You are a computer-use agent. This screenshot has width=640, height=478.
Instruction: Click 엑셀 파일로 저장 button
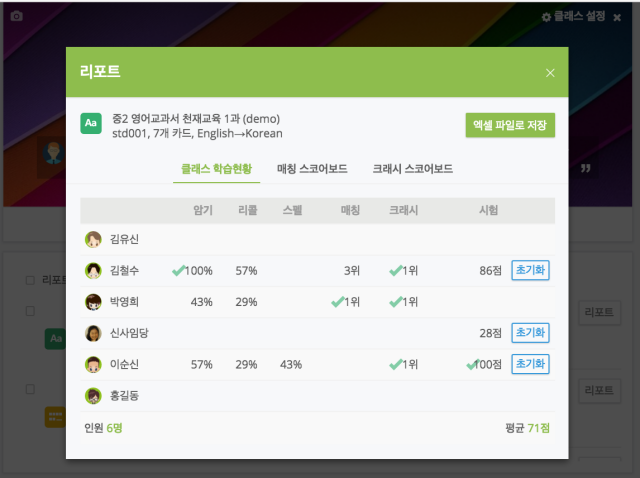pos(510,124)
